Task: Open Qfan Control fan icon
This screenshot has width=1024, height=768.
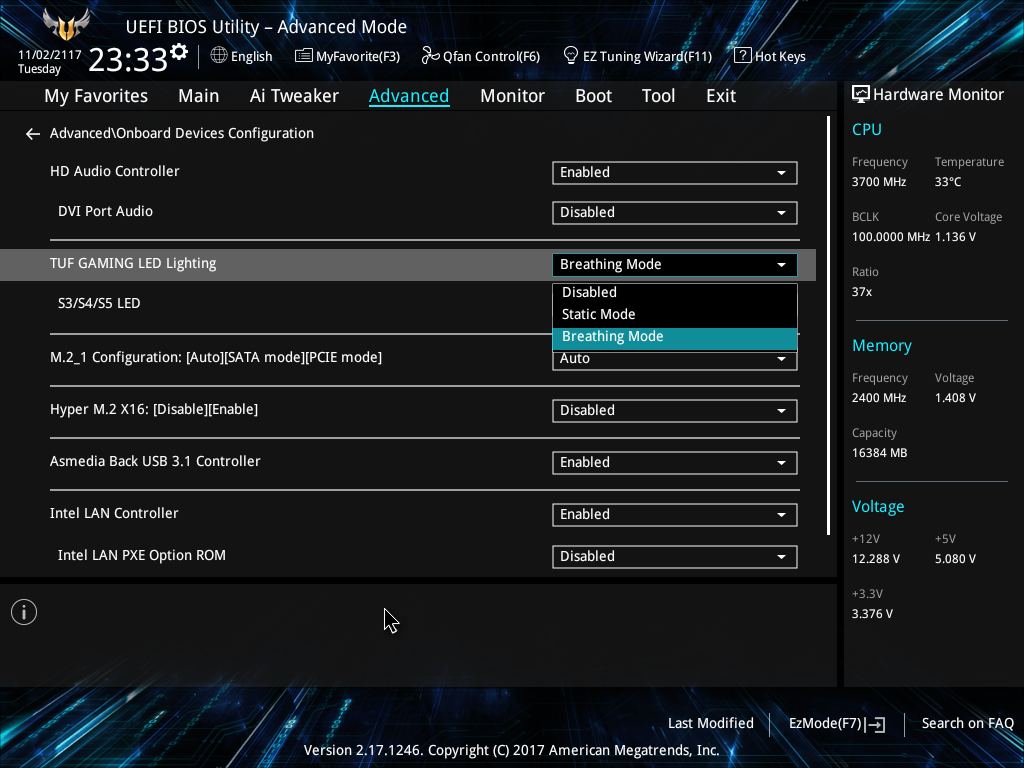Action: click(430, 56)
